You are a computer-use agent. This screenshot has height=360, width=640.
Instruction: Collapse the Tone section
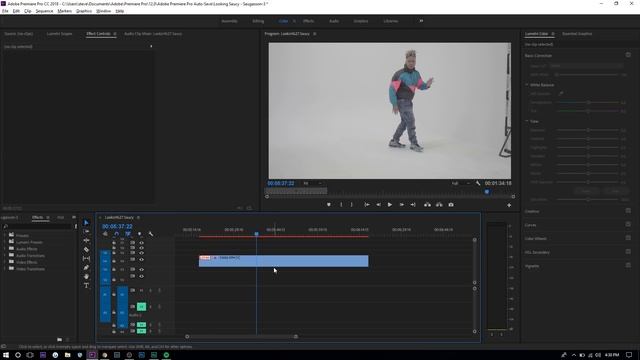(x=527, y=121)
